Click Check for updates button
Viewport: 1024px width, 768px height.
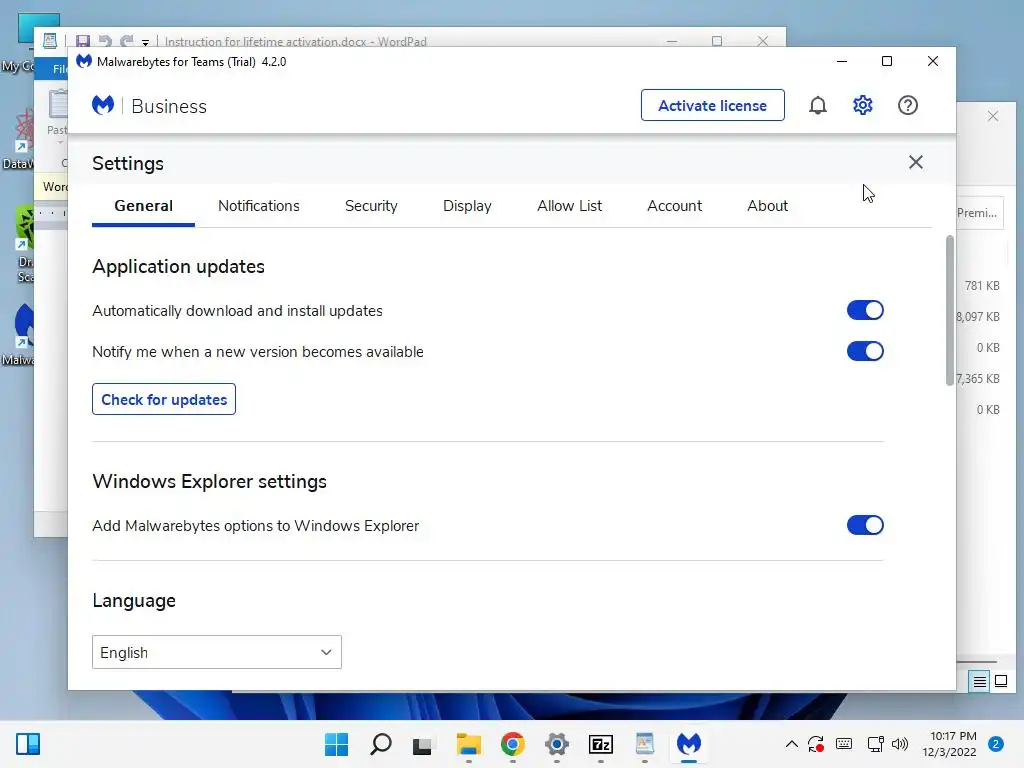[x=164, y=399]
